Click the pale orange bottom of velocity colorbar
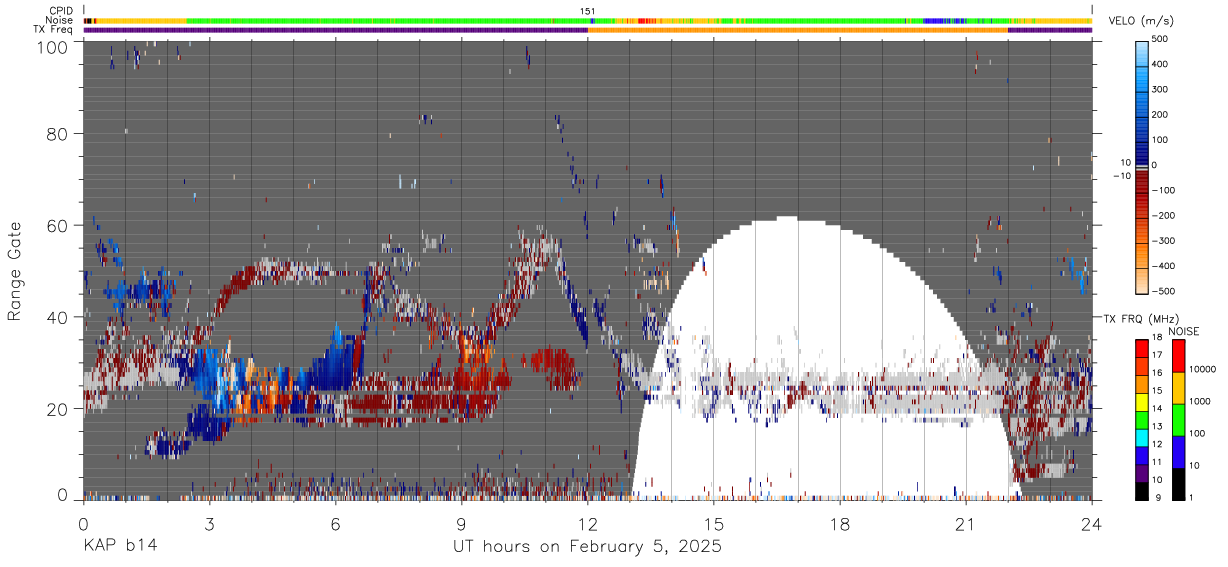 click(1142, 280)
